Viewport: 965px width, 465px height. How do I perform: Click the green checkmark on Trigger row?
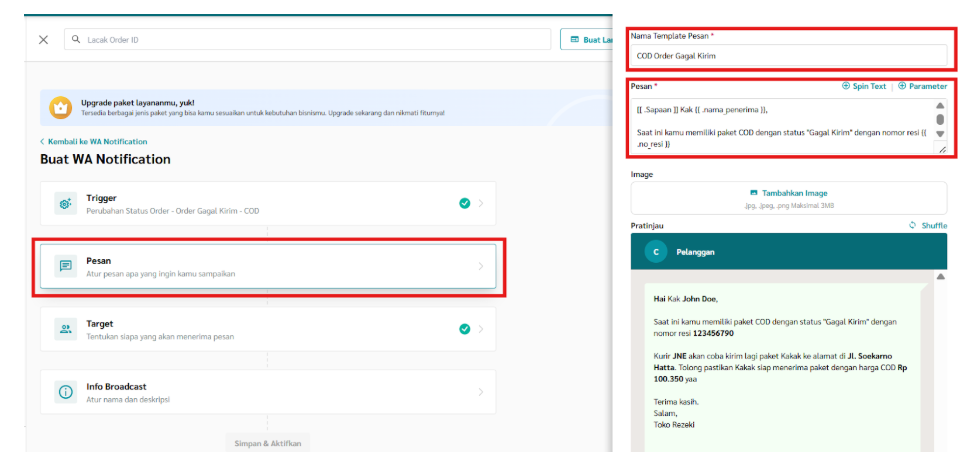click(465, 203)
